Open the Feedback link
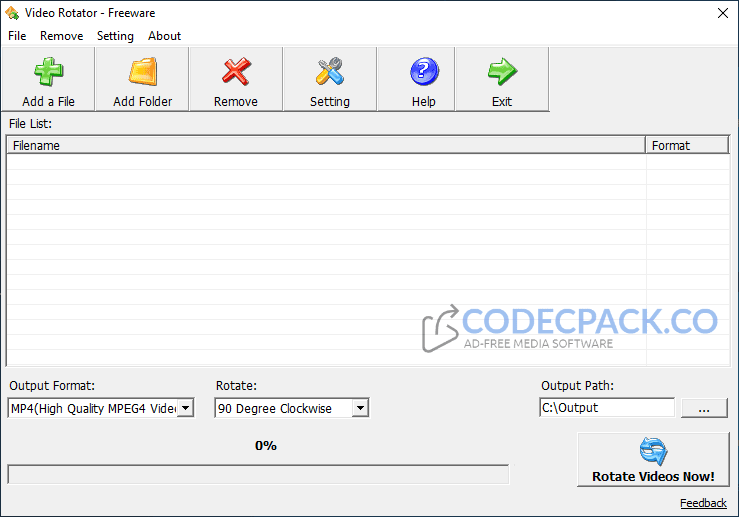Image resolution: width=739 pixels, height=517 pixels. (703, 503)
